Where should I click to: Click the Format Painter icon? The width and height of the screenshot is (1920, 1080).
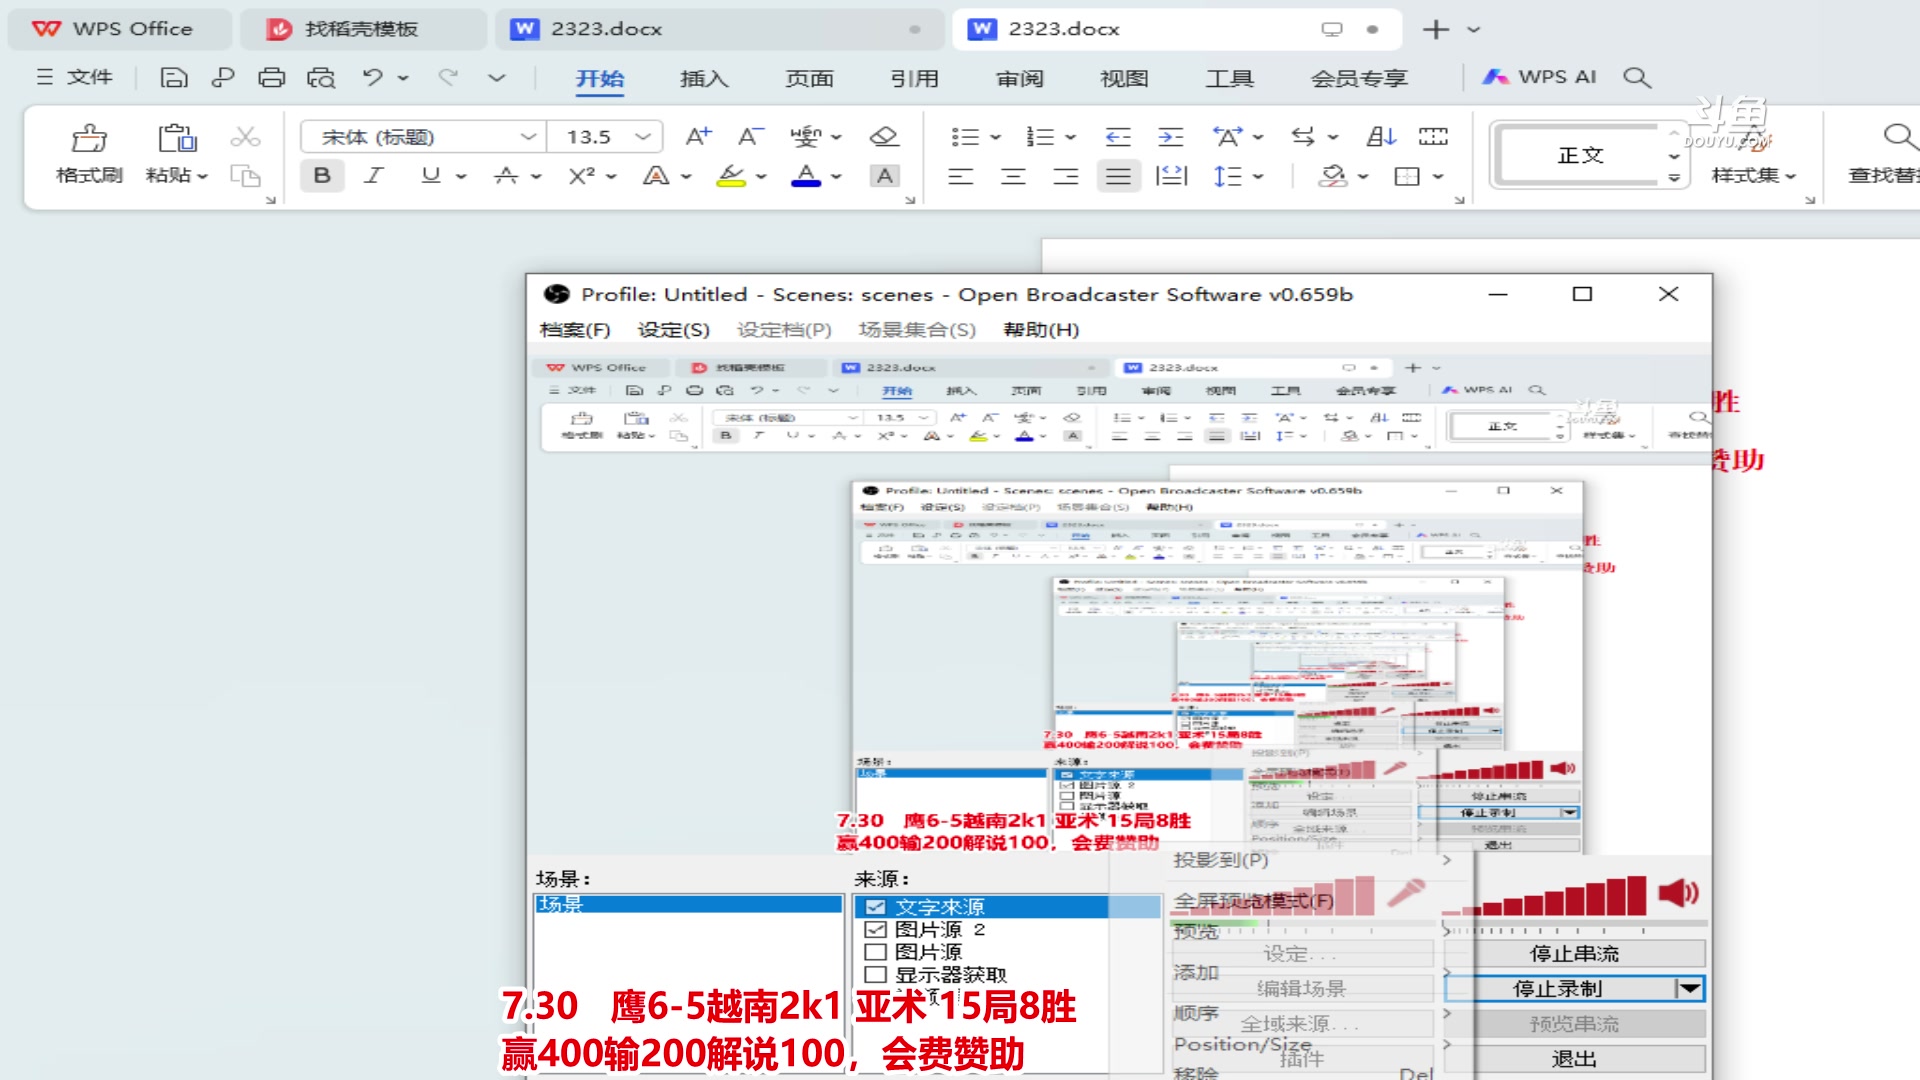(89, 138)
